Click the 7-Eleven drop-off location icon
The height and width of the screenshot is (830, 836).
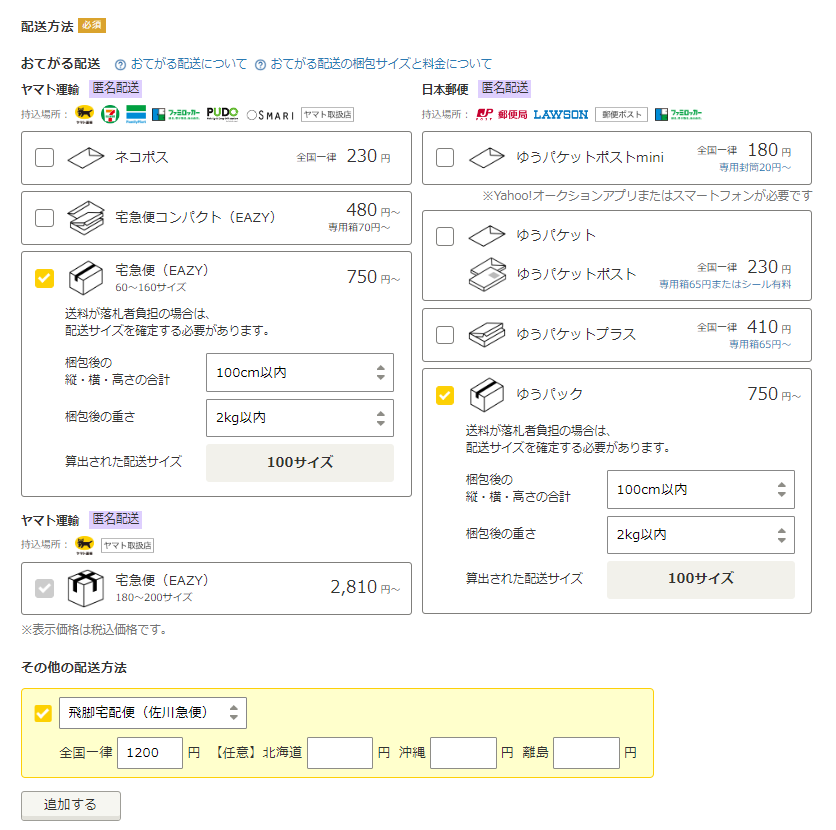click(x=110, y=114)
